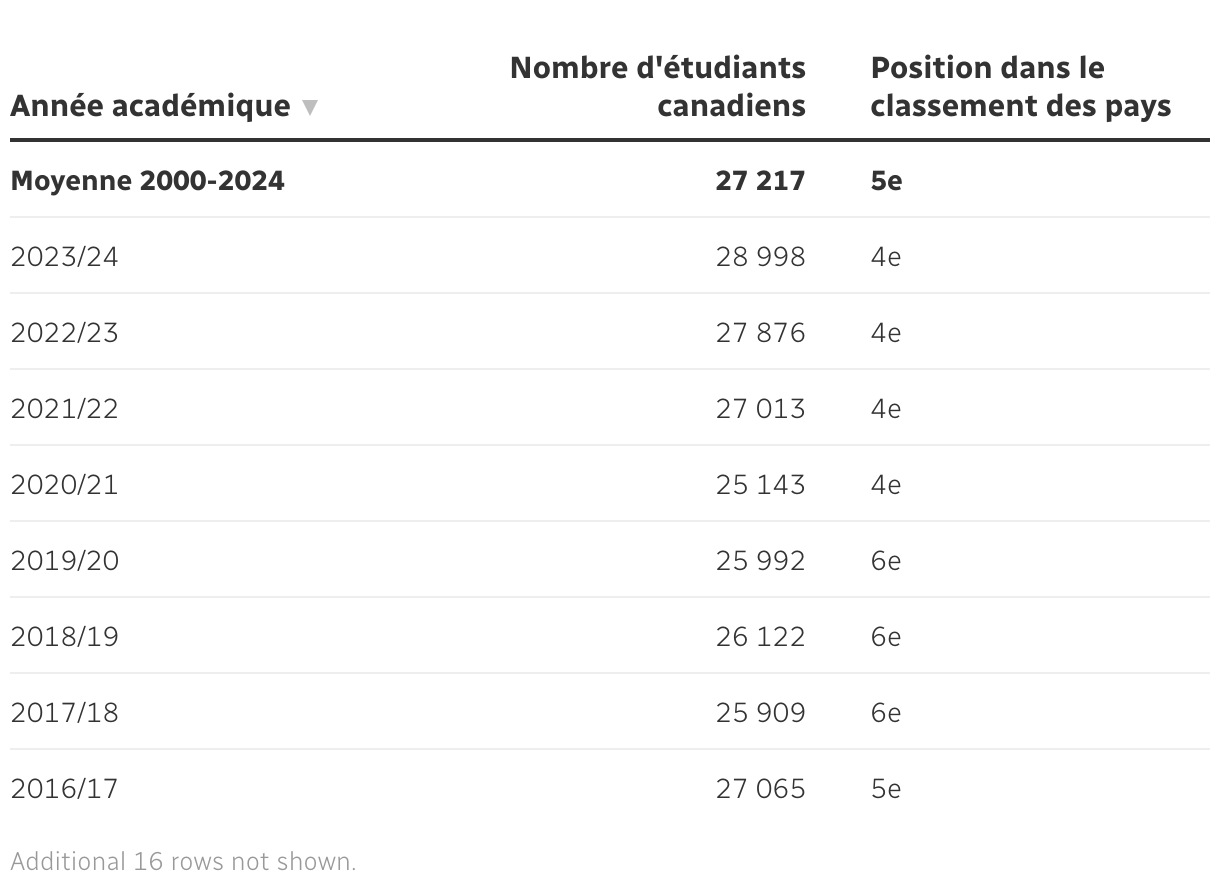Click the 27 876 value cell

point(761,333)
